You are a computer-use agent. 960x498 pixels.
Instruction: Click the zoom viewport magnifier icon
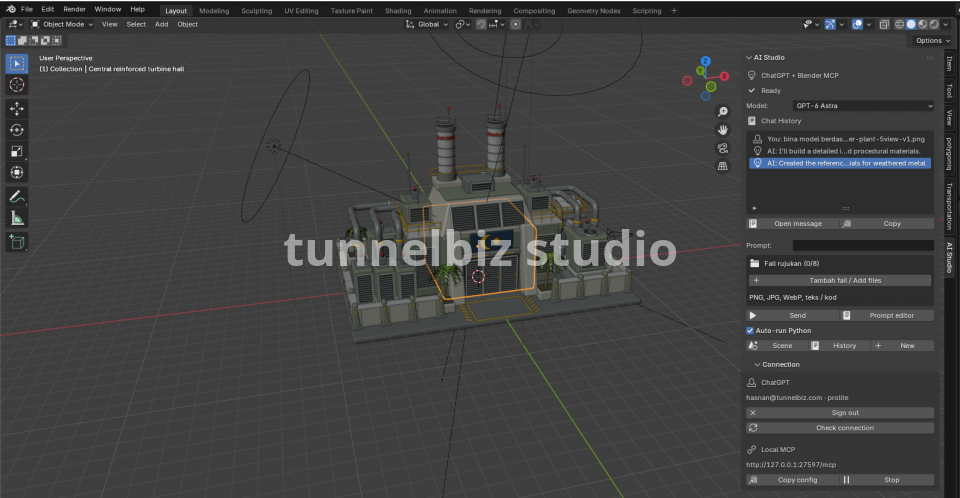[x=723, y=111]
